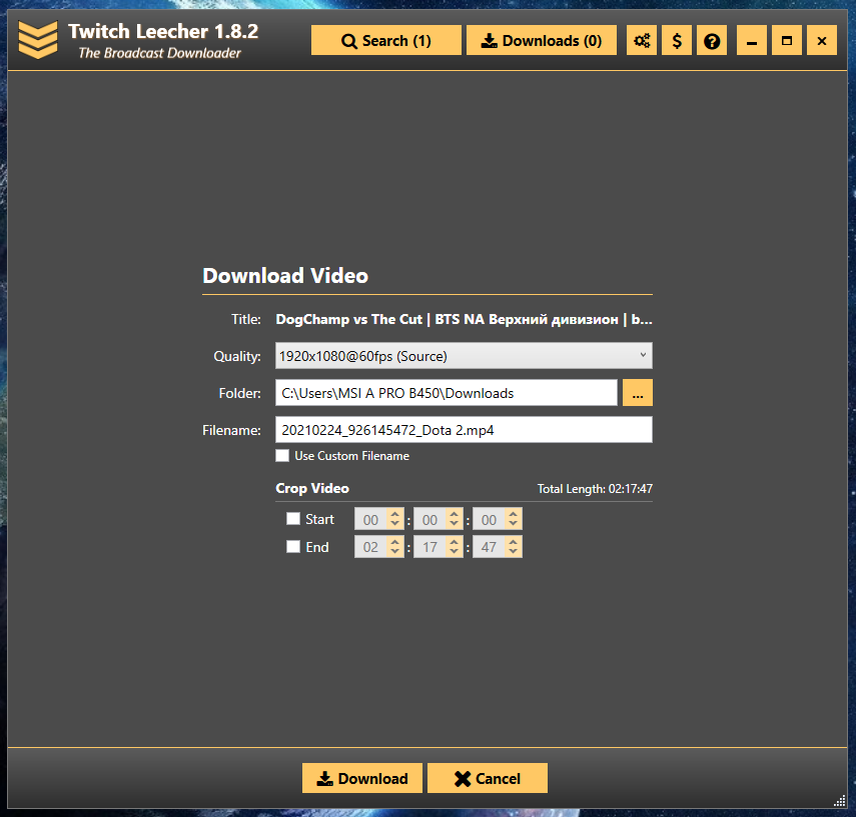Click the download arrow icon on Downloads button
Image resolution: width=856 pixels, height=817 pixels.
tap(489, 40)
